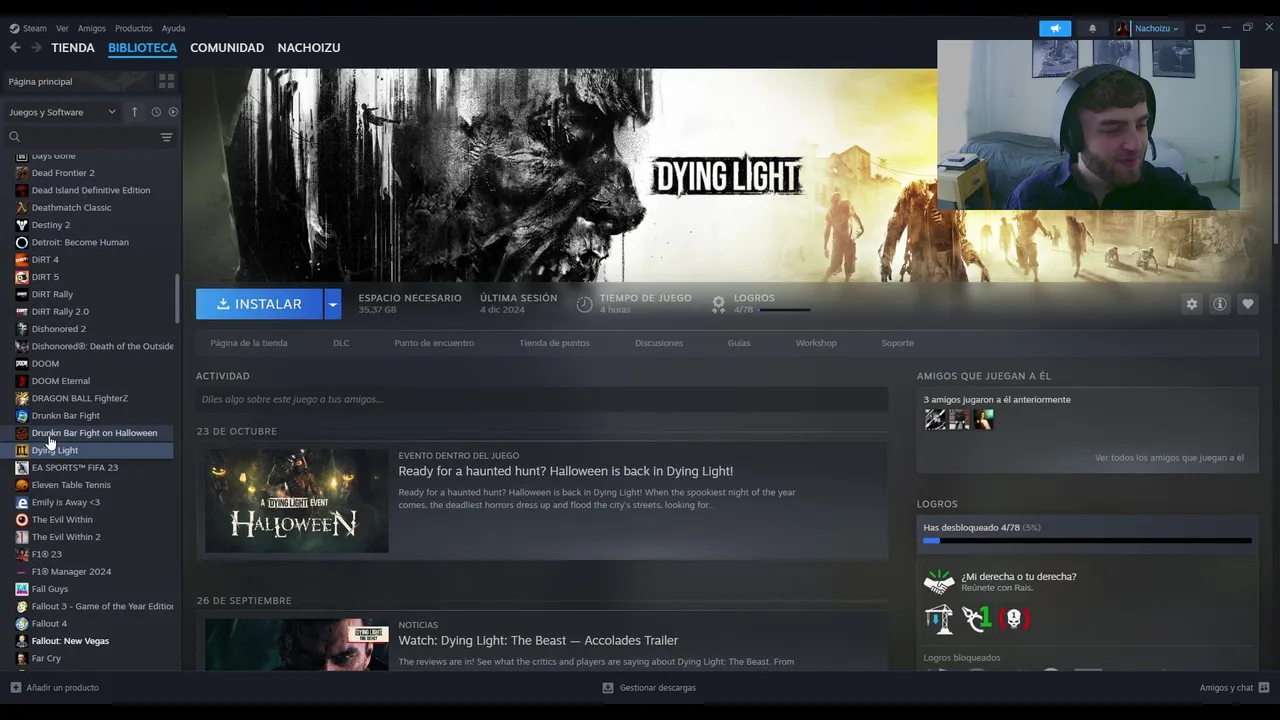Viewport: 1280px width, 720px height.
Task: Open the Accolades Trailer news thumbnail
Action: (297, 644)
